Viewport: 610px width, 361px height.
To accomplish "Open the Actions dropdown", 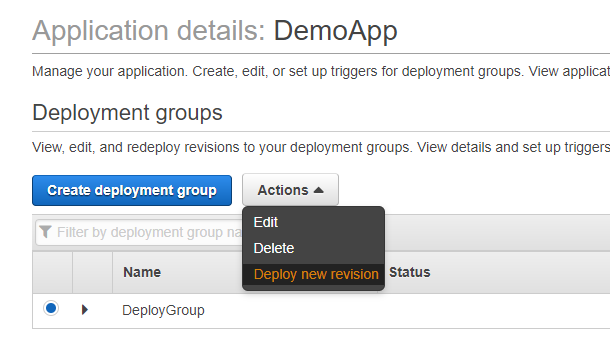I will 290,190.
